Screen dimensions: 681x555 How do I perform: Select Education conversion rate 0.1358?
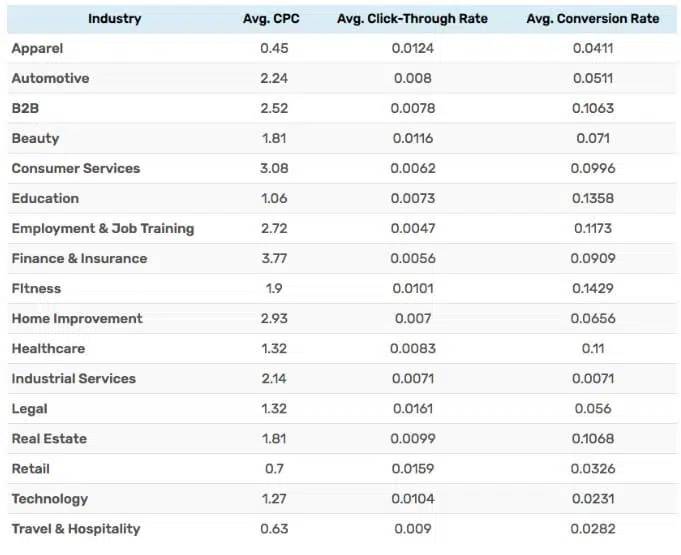point(593,199)
